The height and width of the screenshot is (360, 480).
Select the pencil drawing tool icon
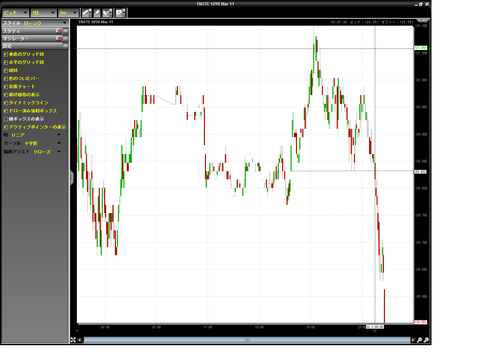tap(97, 13)
